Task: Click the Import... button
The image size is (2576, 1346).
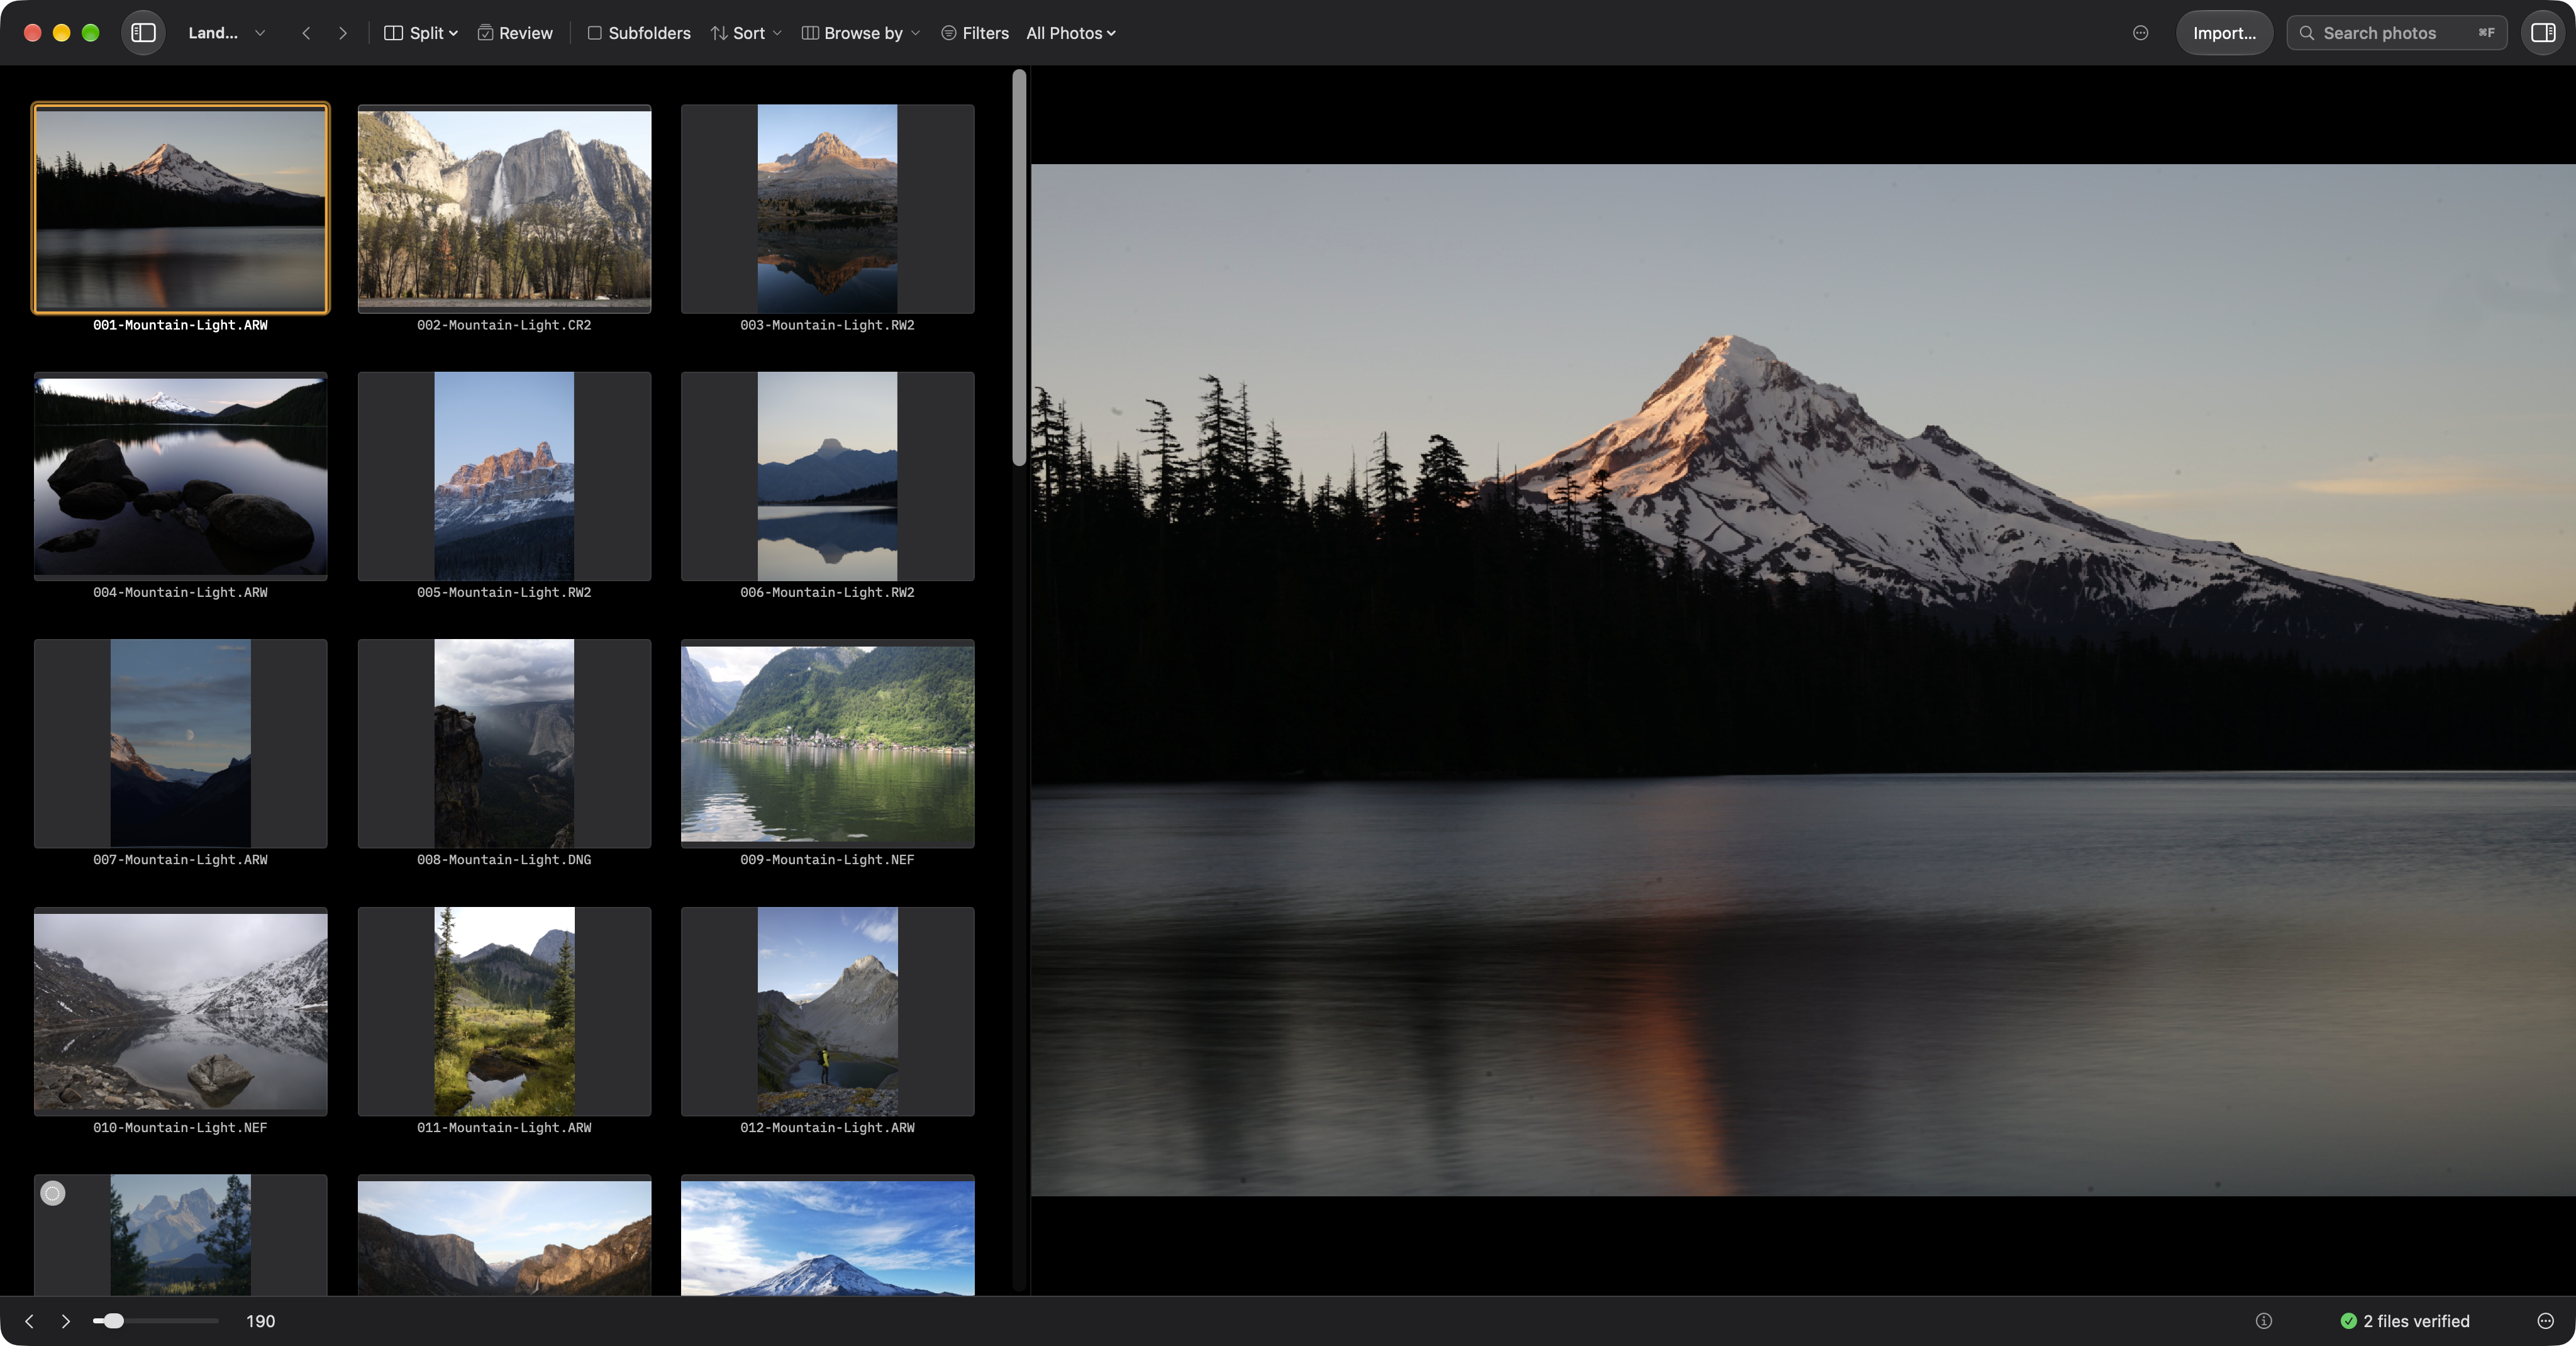Action: [x=2224, y=33]
